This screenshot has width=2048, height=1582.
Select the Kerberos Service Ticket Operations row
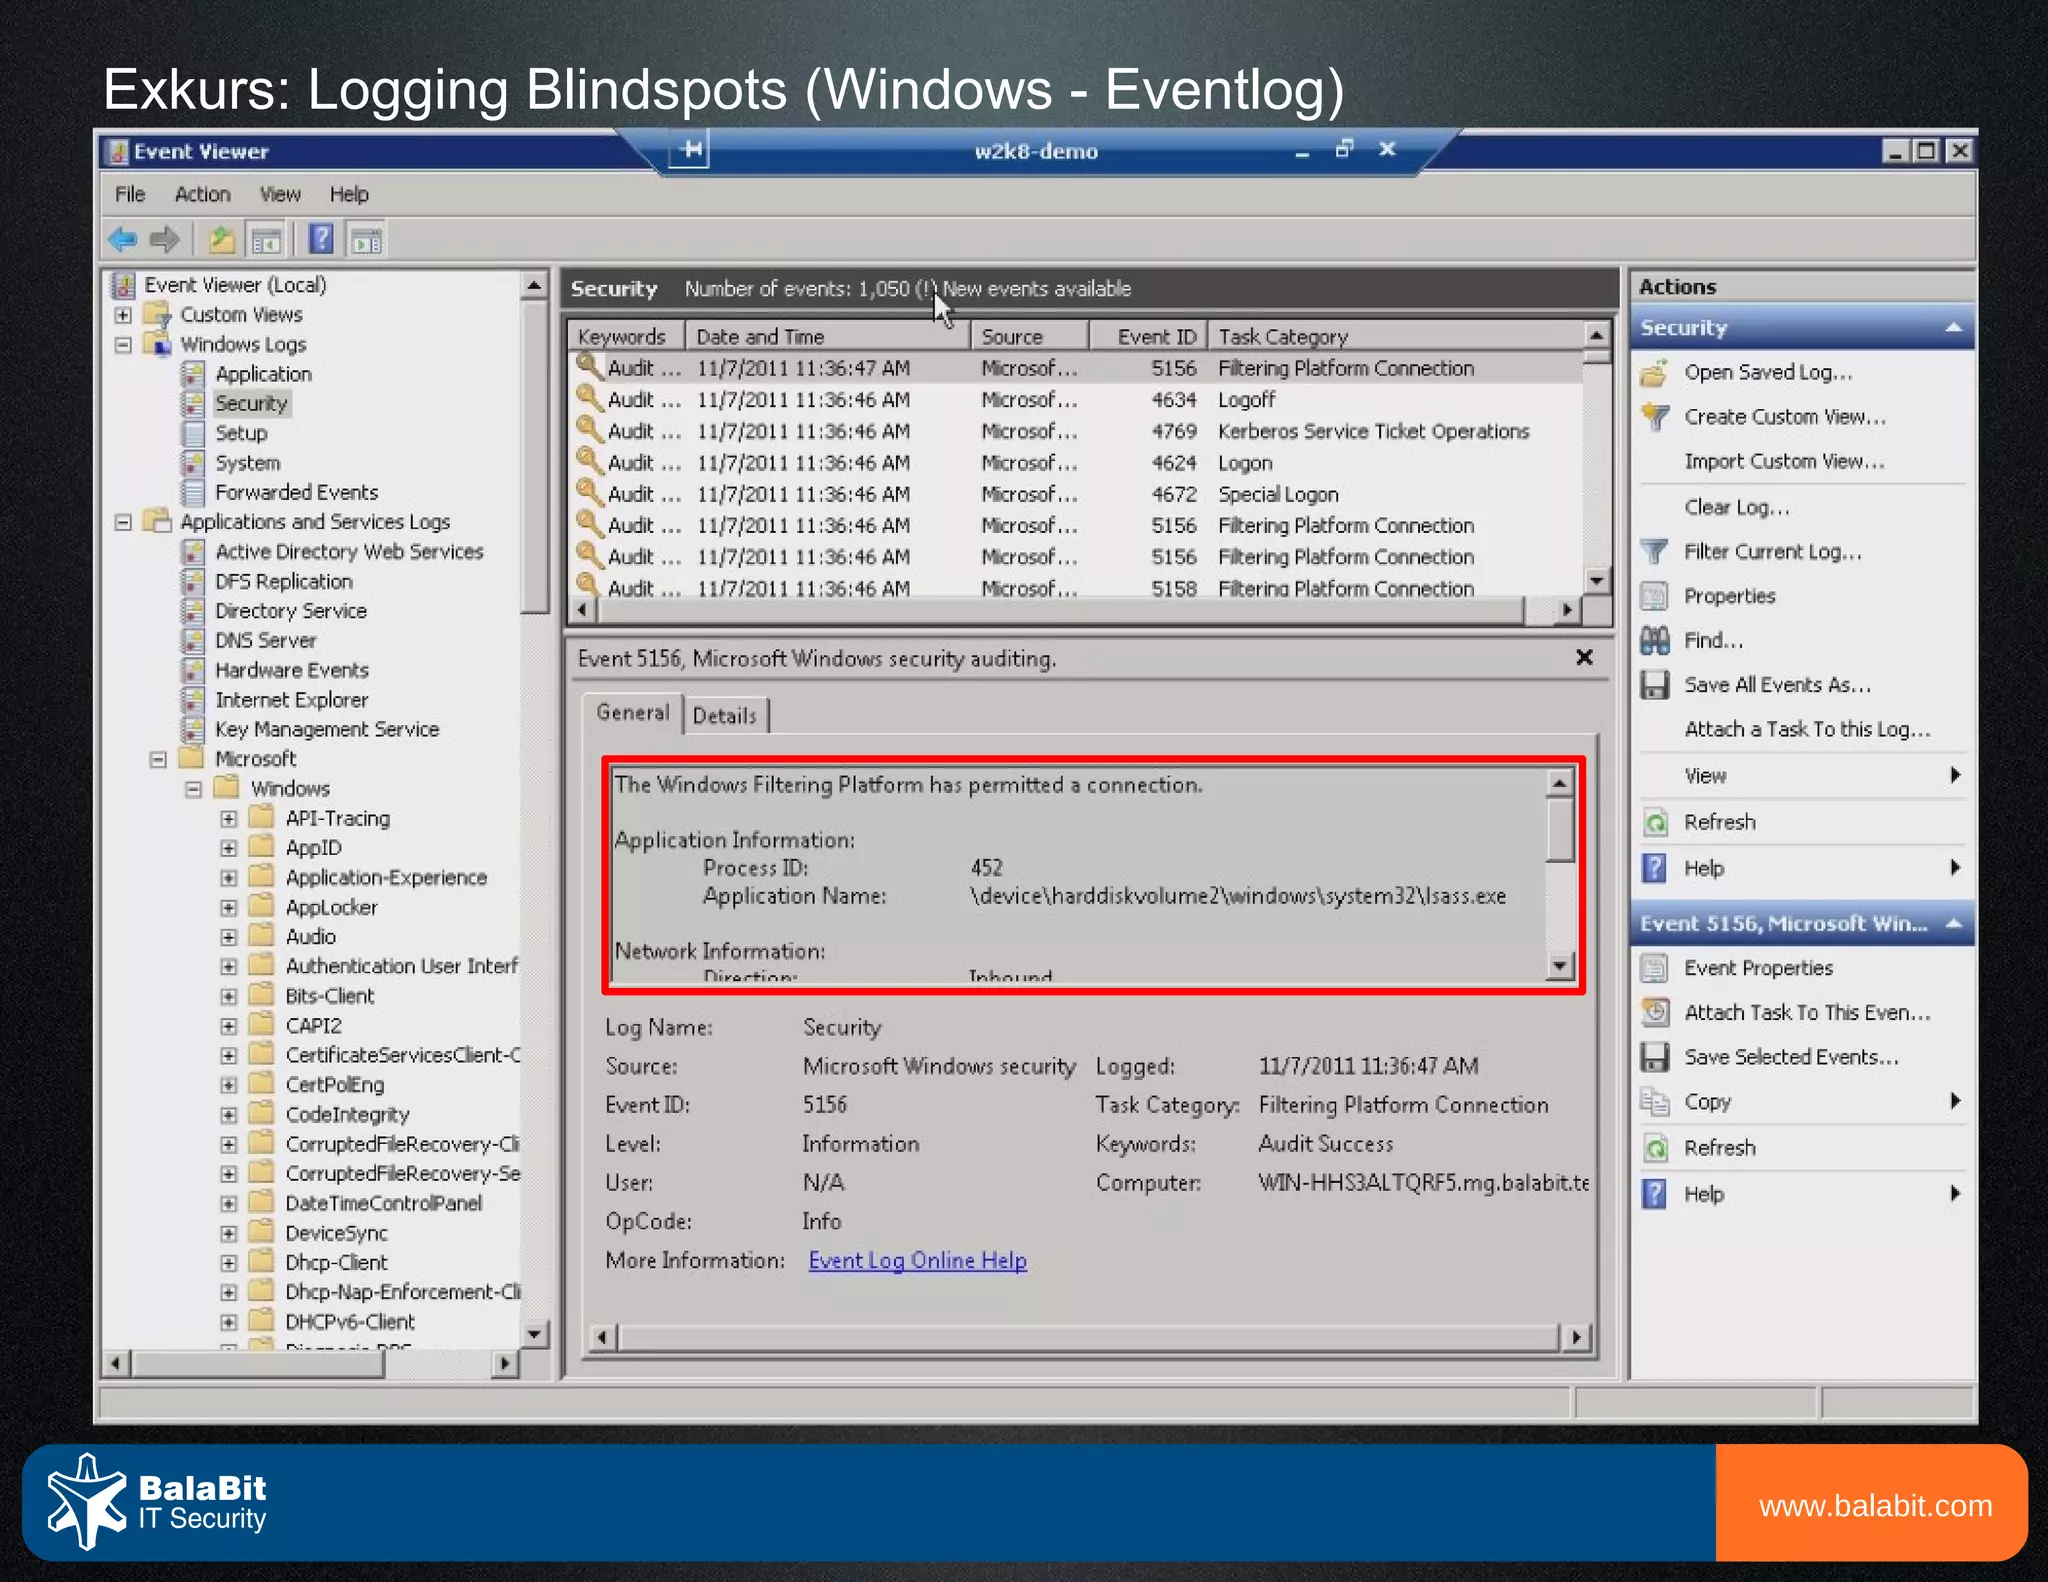pos(1075,431)
